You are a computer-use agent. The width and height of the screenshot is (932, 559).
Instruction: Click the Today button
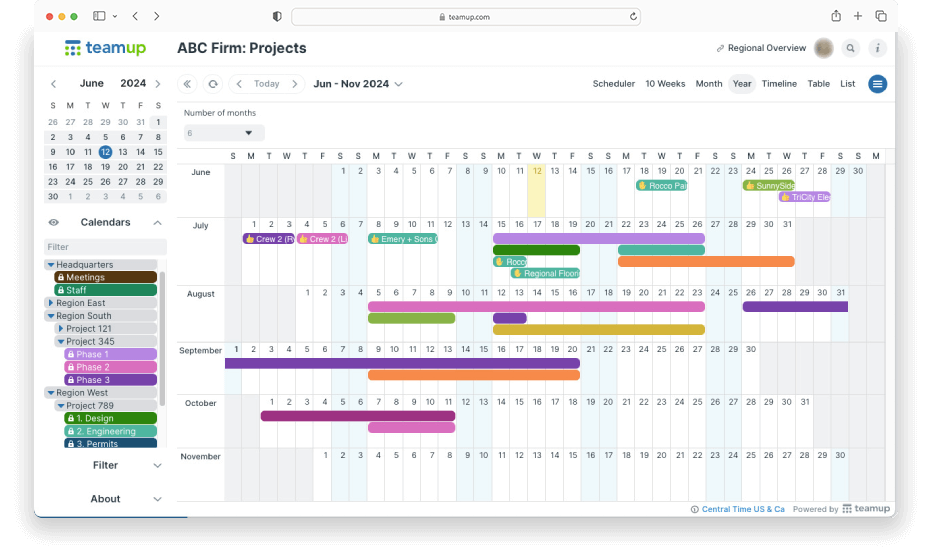266,84
